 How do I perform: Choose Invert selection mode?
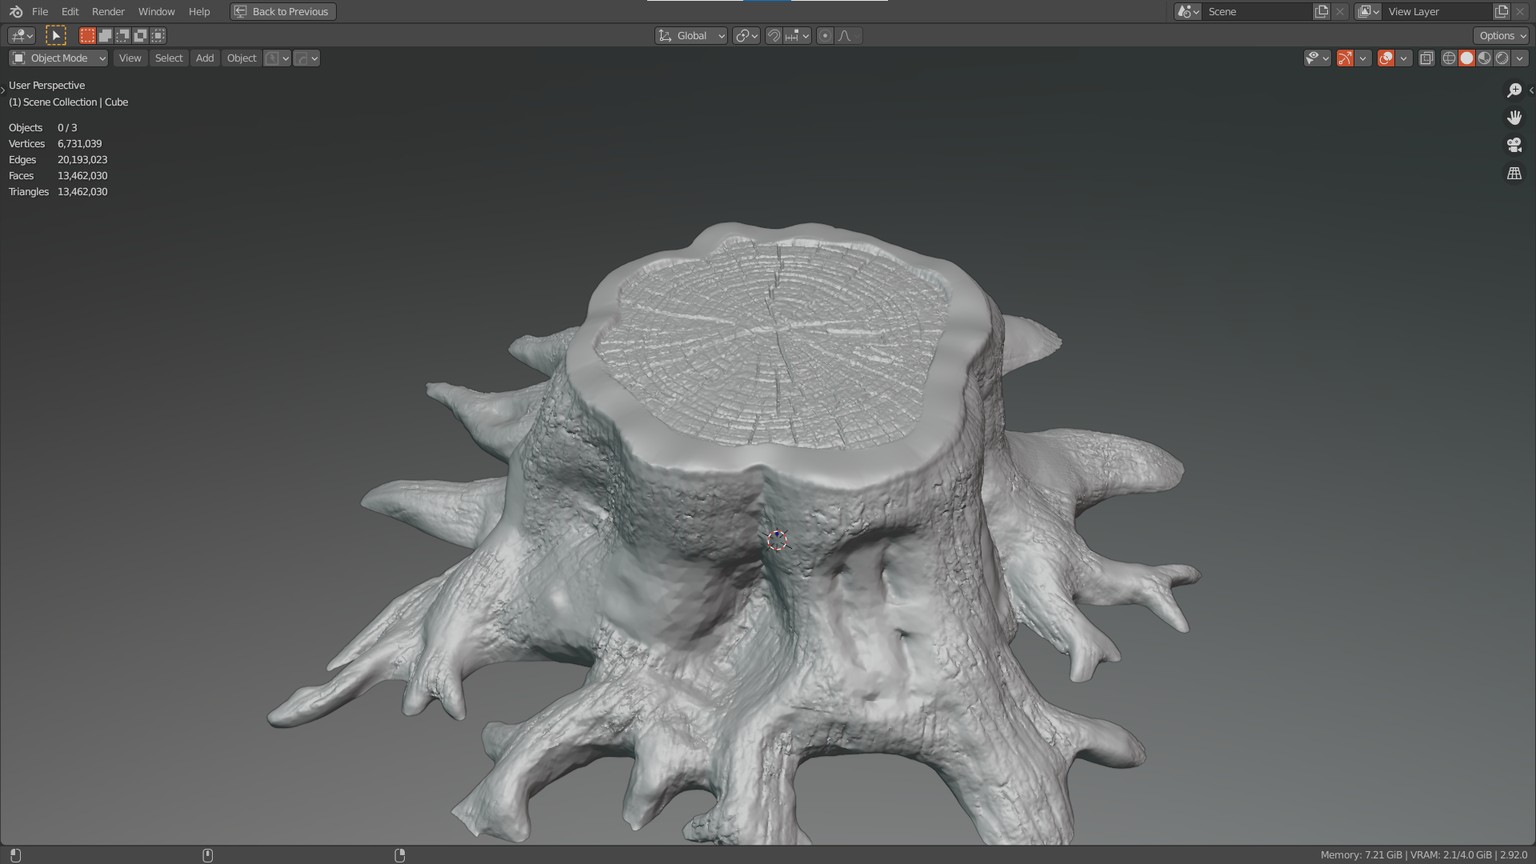pyautogui.click(x=140, y=35)
